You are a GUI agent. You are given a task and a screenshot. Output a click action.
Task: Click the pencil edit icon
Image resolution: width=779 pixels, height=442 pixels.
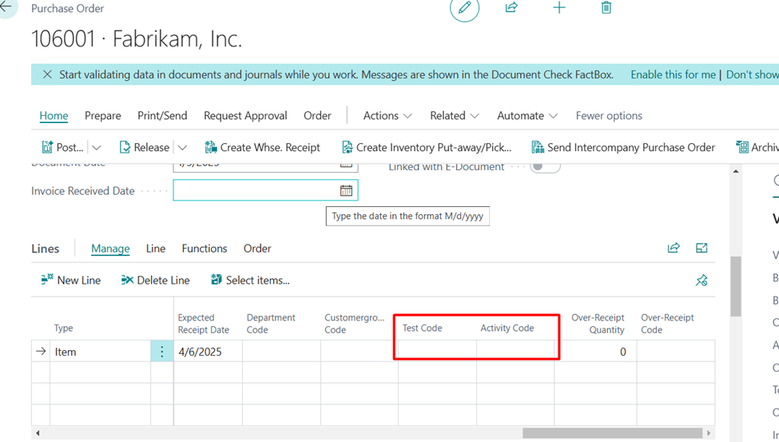click(x=465, y=7)
